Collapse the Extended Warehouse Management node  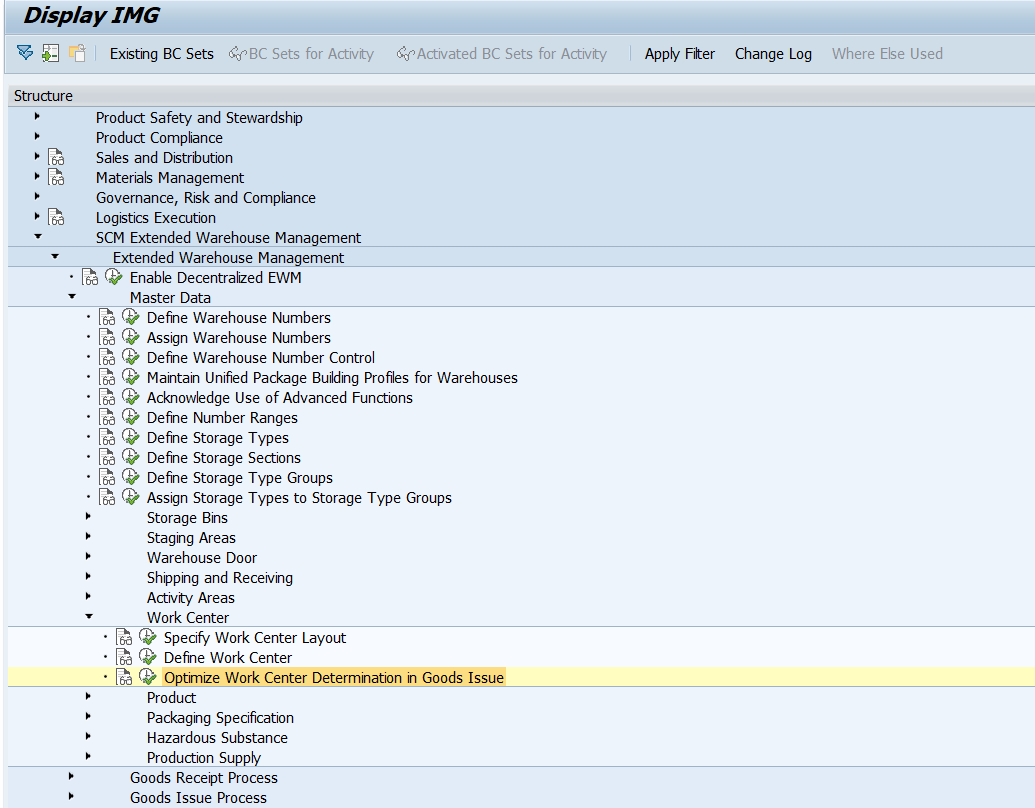pyautogui.click(x=55, y=256)
